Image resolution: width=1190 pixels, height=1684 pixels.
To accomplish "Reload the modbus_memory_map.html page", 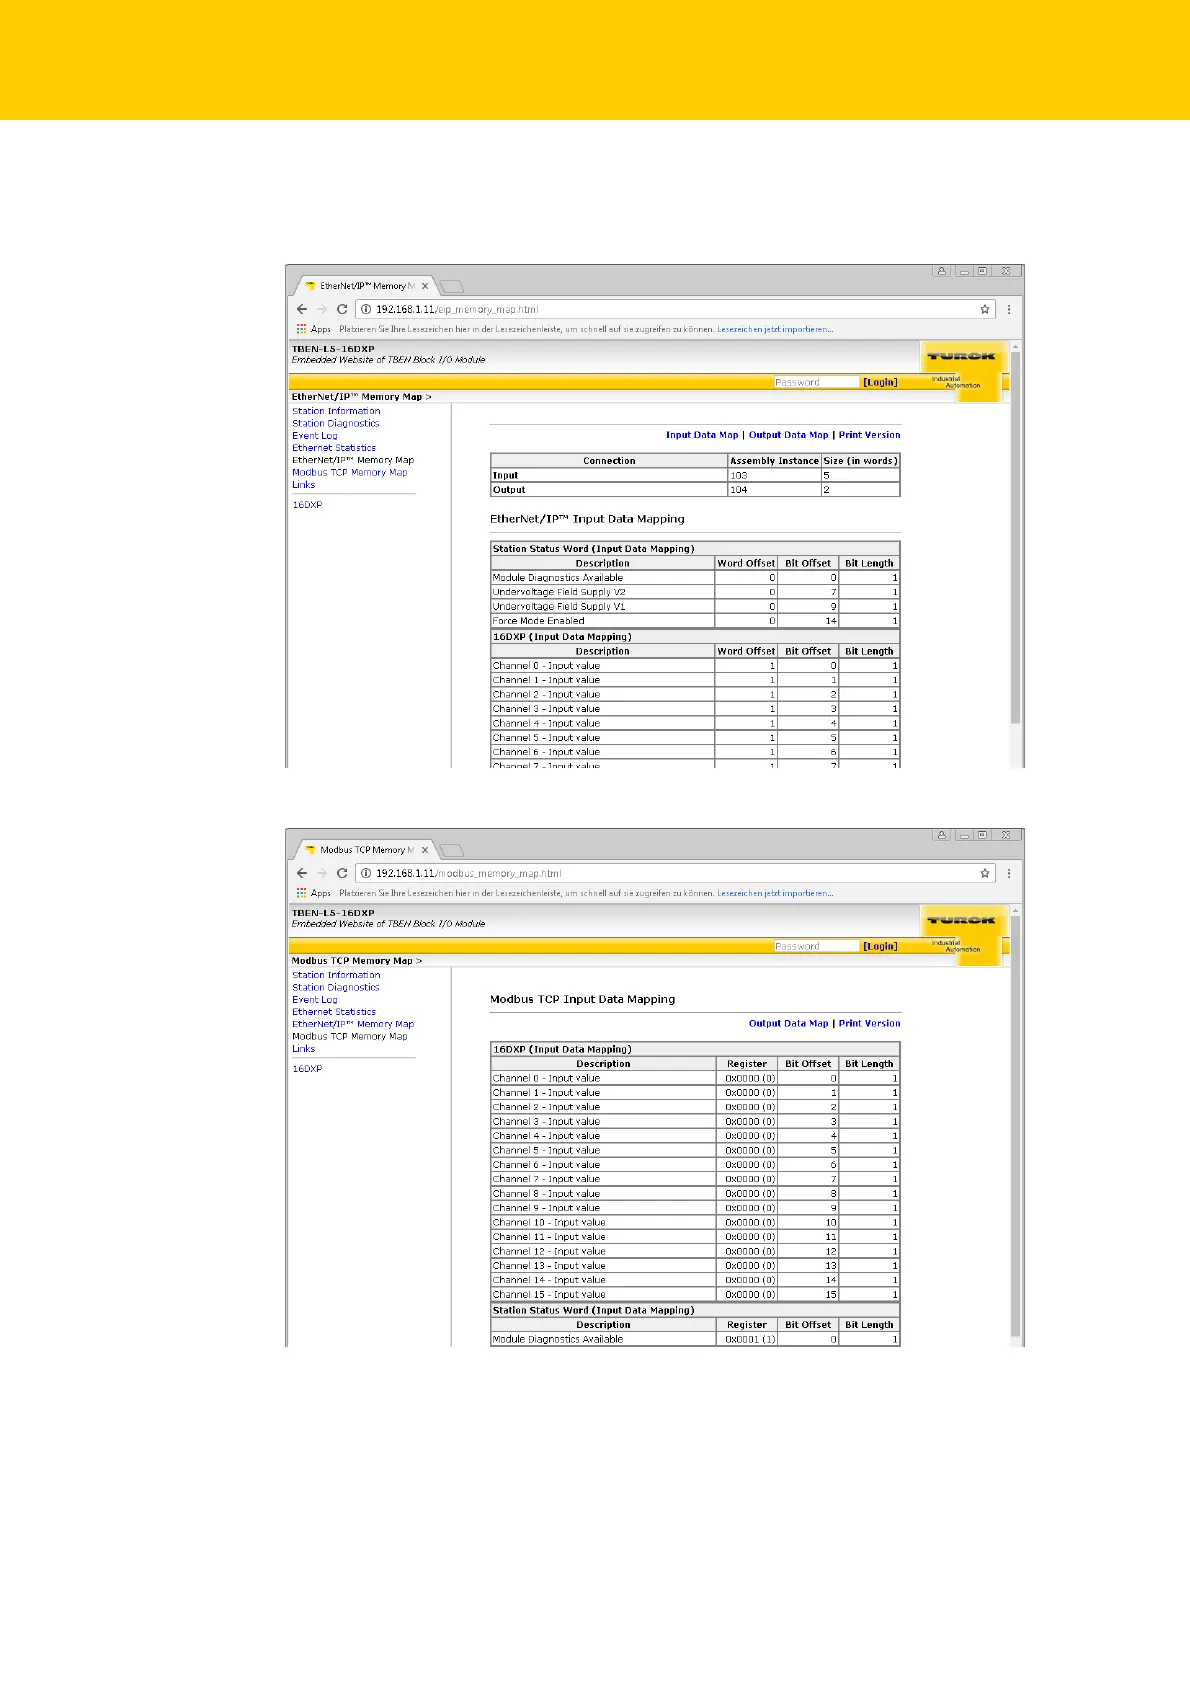I will pos(342,873).
